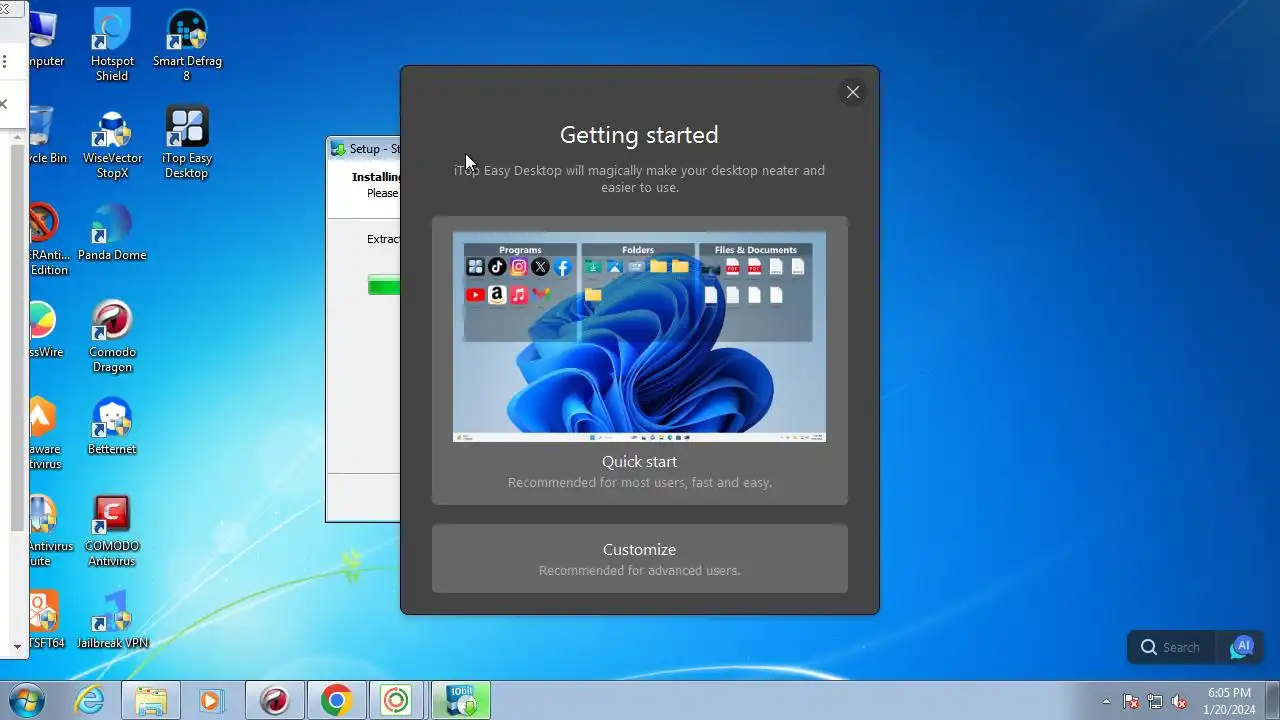The height and width of the screenshot is (720, 1280).
Task: Choose the Customize option for advanced users
Action: click(x=639, y=559)
